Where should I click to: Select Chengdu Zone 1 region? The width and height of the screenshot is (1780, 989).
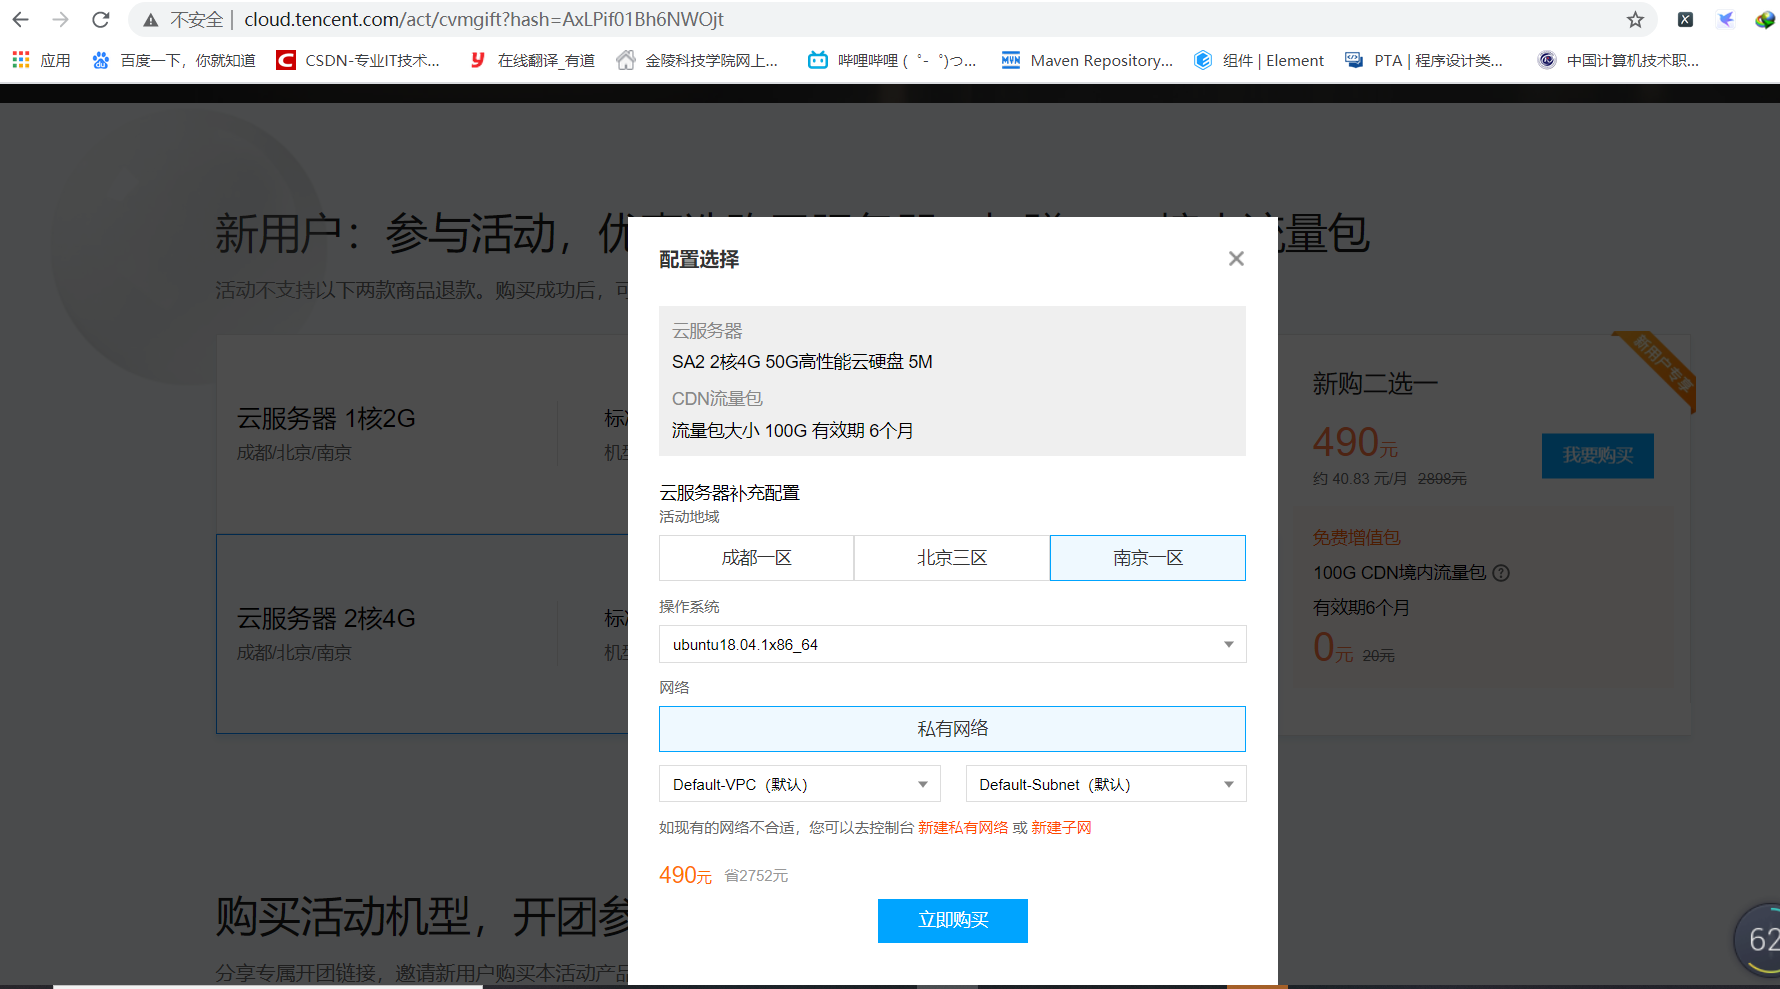click(x=756, y=558)
